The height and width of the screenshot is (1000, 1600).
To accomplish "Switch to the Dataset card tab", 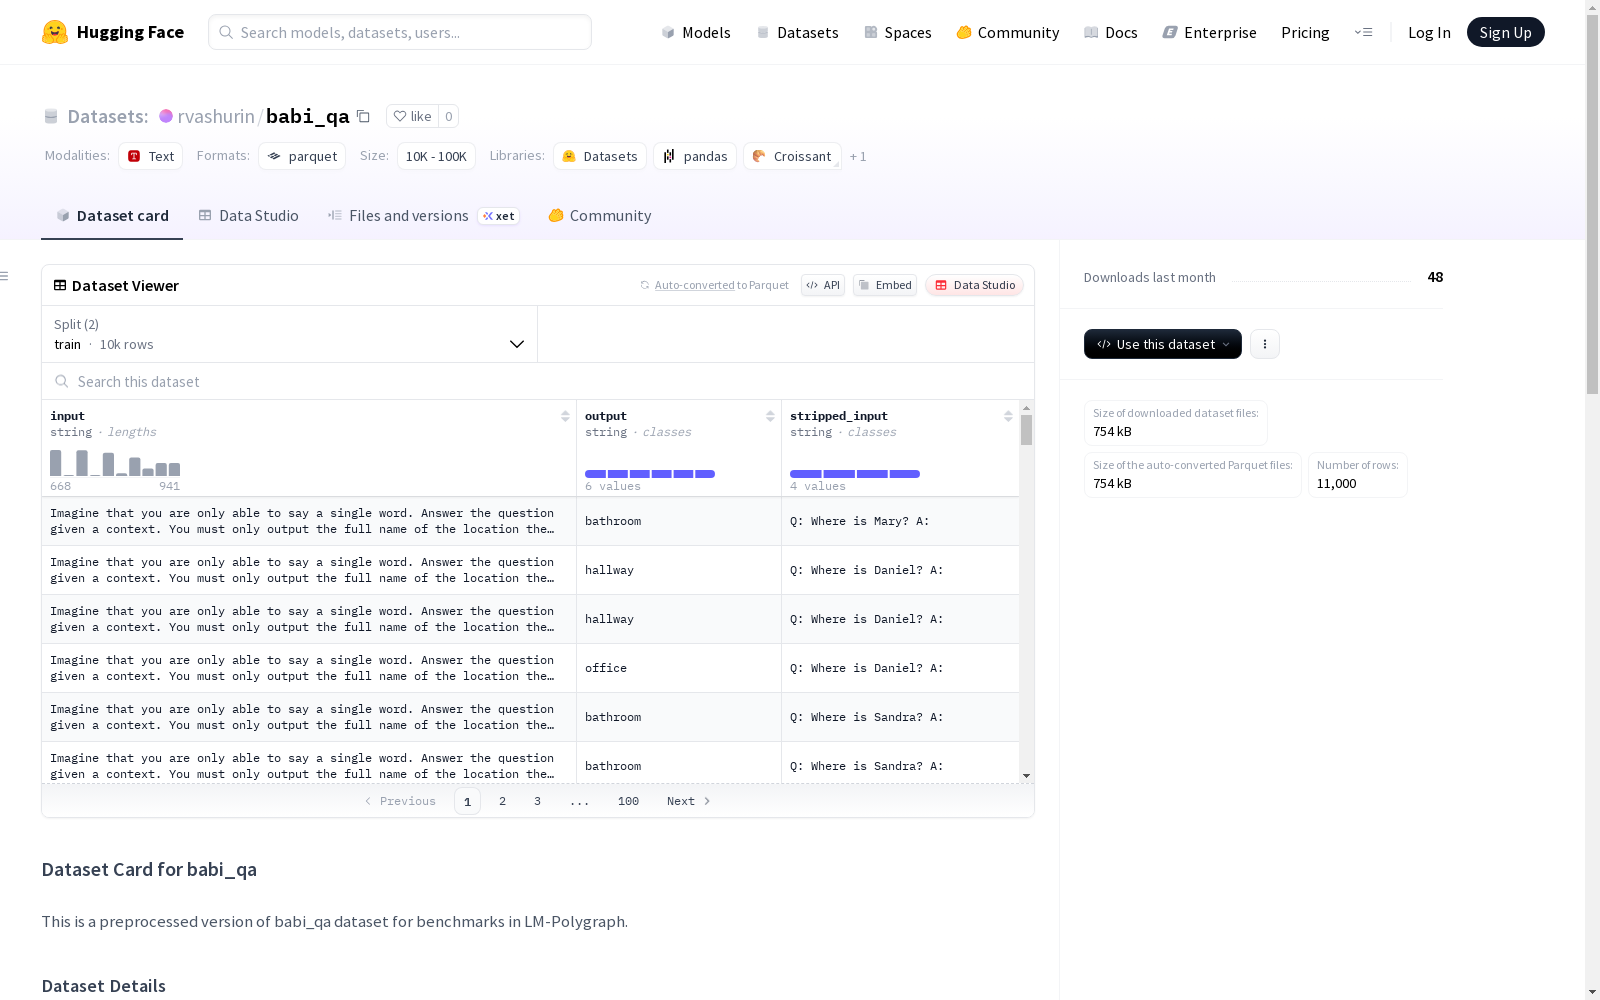I will pyautogui.click(x=112, y=216).
